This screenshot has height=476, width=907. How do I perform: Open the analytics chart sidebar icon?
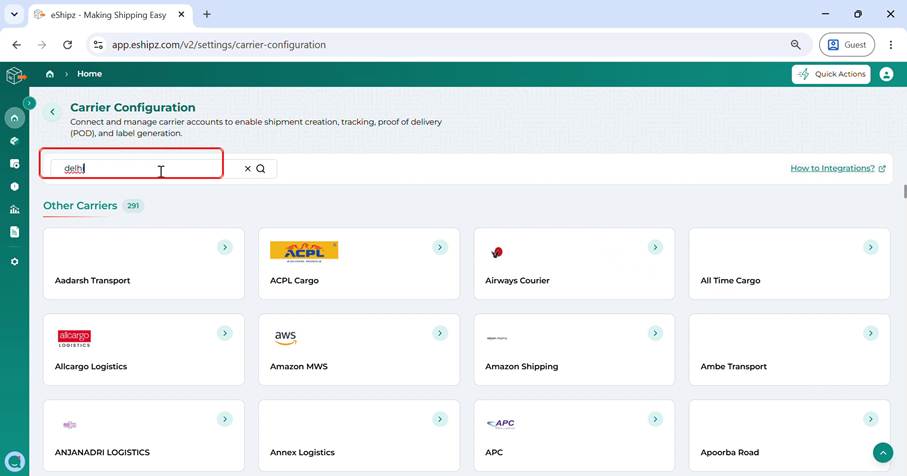(x=14, y=209)
